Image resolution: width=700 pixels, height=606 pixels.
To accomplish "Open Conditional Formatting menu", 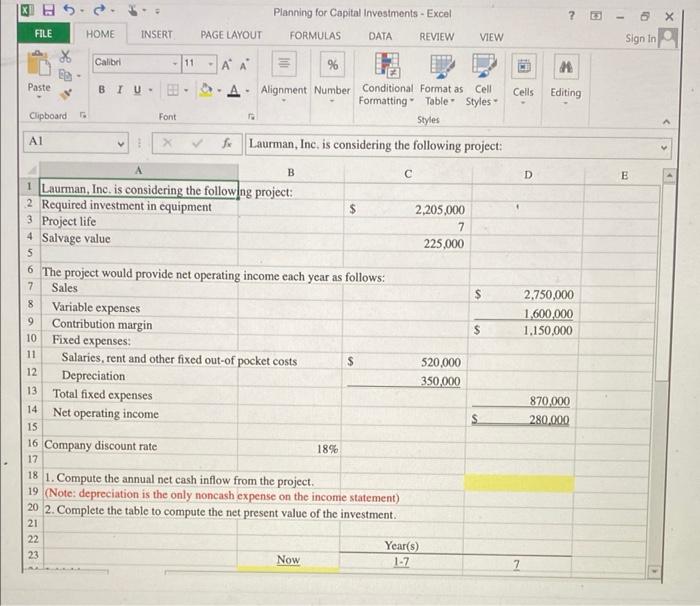I will point(387,79).
